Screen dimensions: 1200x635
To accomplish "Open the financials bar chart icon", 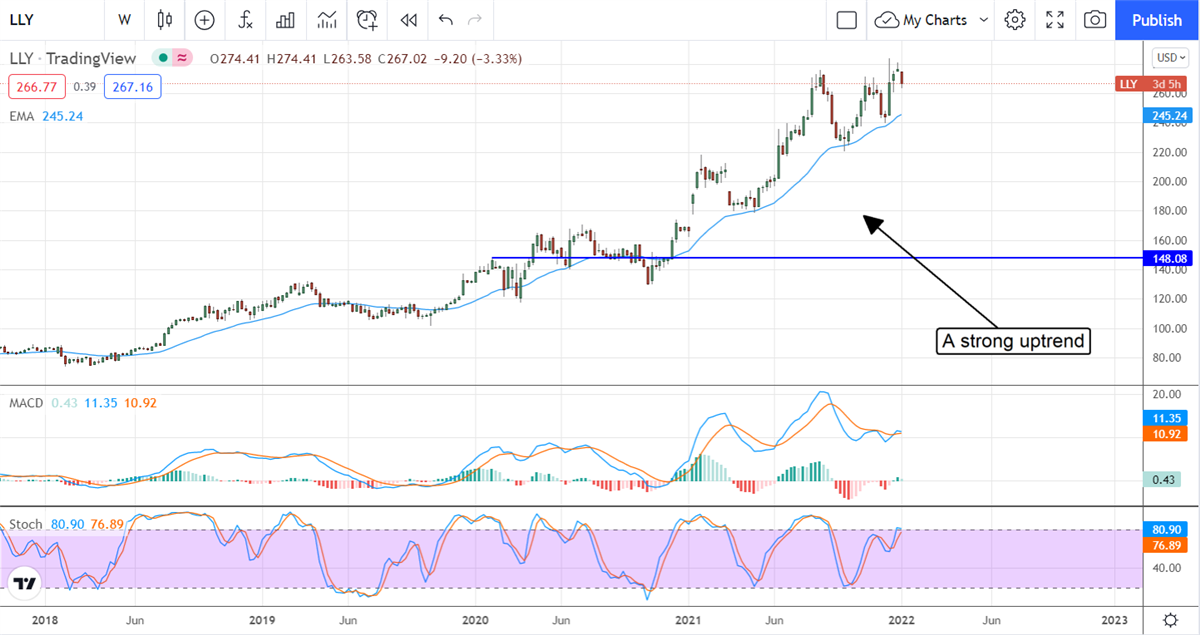I will pos(285,19).
